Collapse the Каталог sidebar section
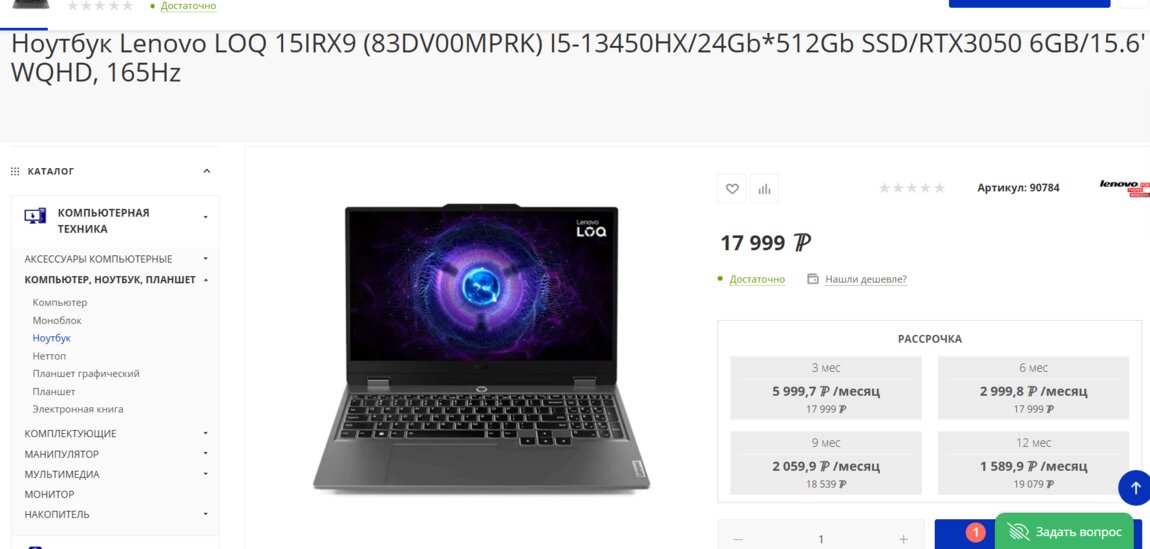 click(207, 172)
